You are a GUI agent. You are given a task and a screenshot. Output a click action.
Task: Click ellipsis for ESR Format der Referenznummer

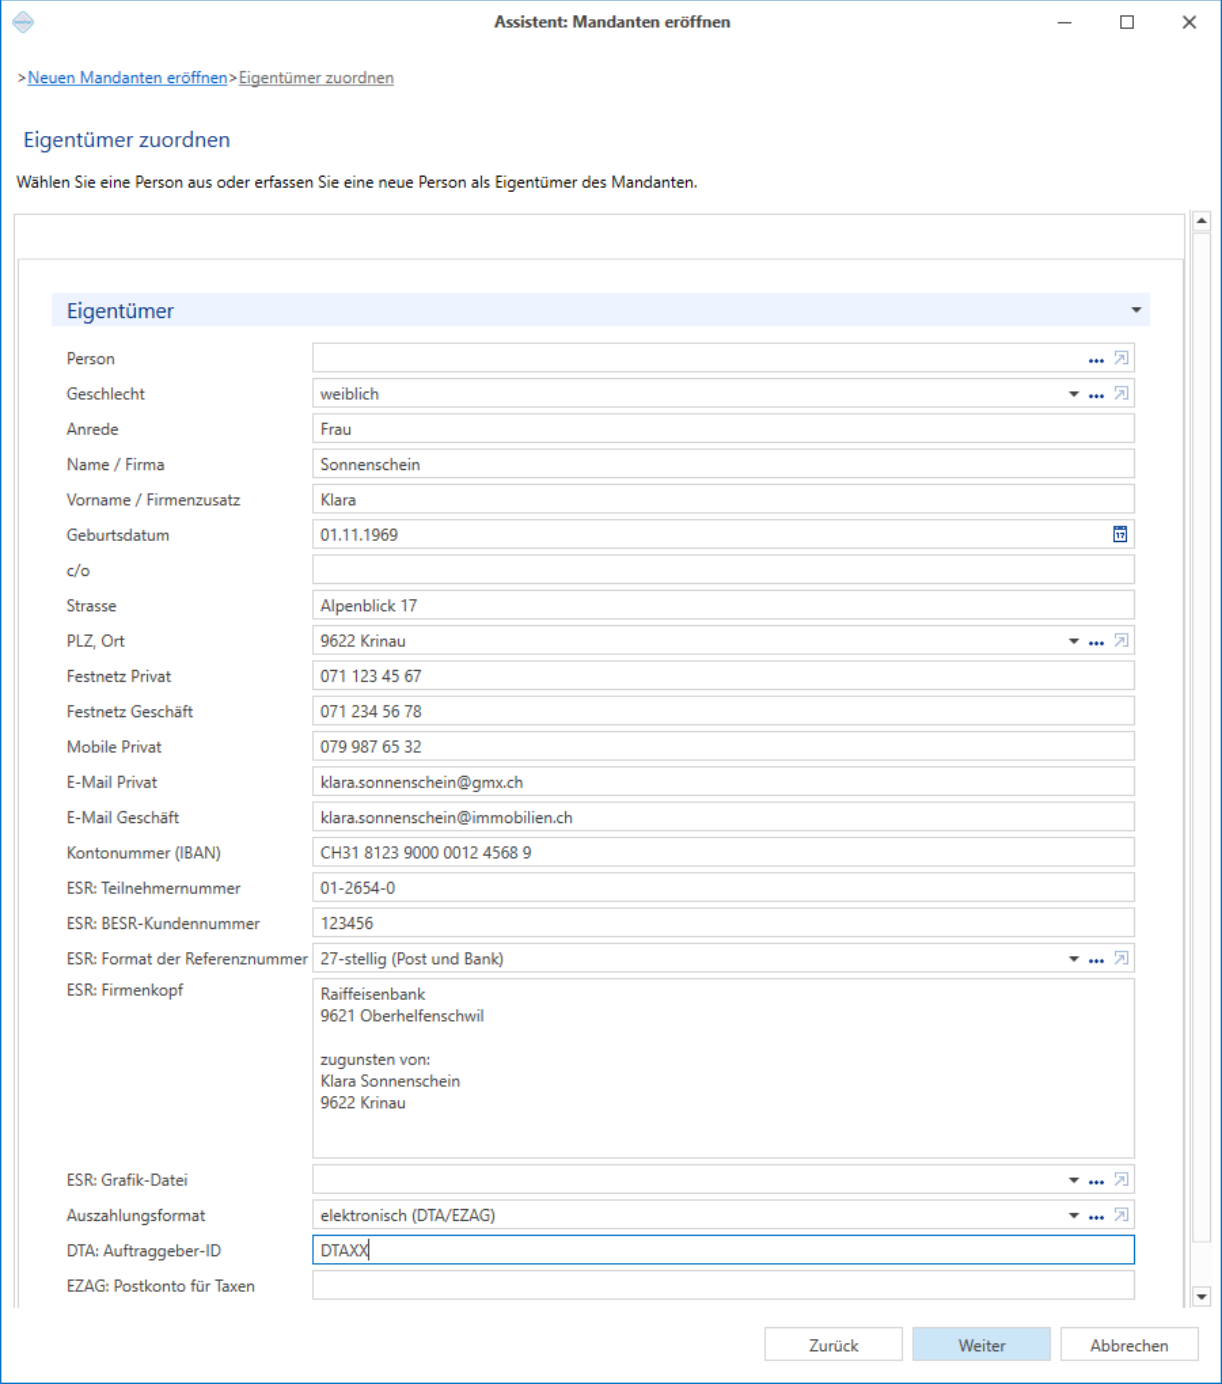(x=1096, y=960)
